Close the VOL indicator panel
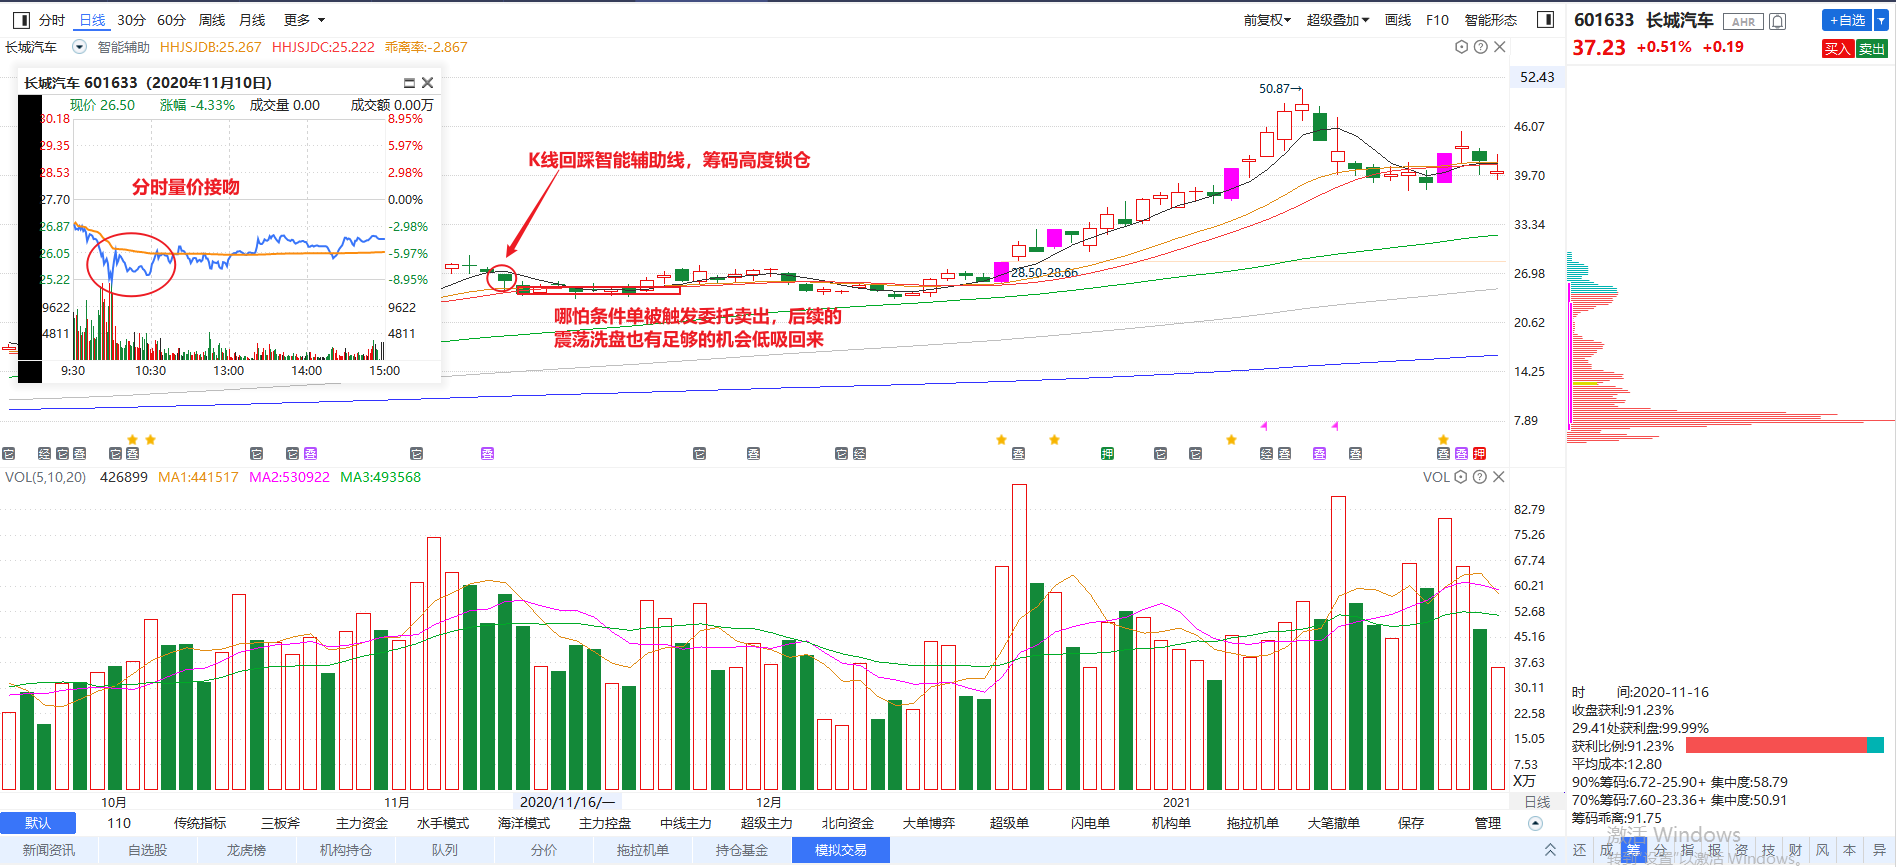The width and height of the screenshot is (1896, 867). tap(1498, 477)
